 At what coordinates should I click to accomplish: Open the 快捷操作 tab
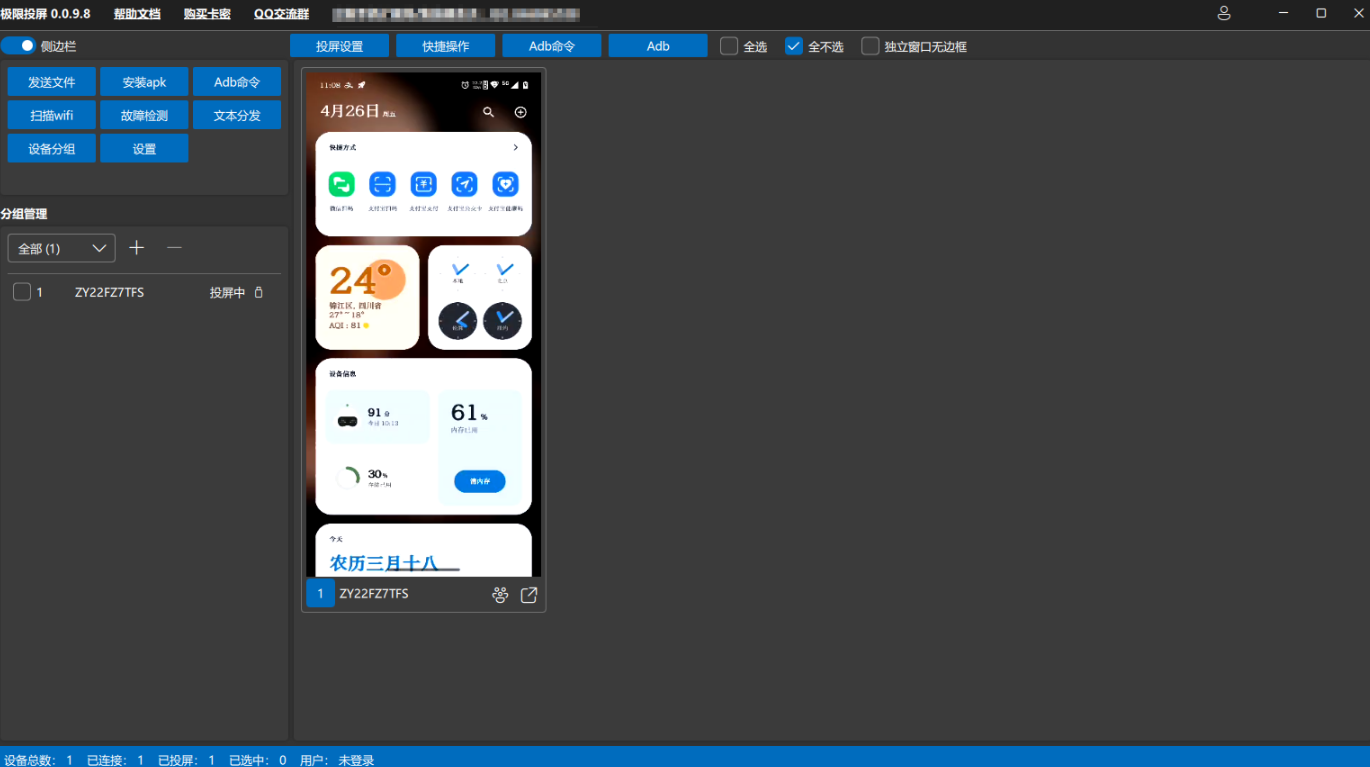(x=445, y=46)
